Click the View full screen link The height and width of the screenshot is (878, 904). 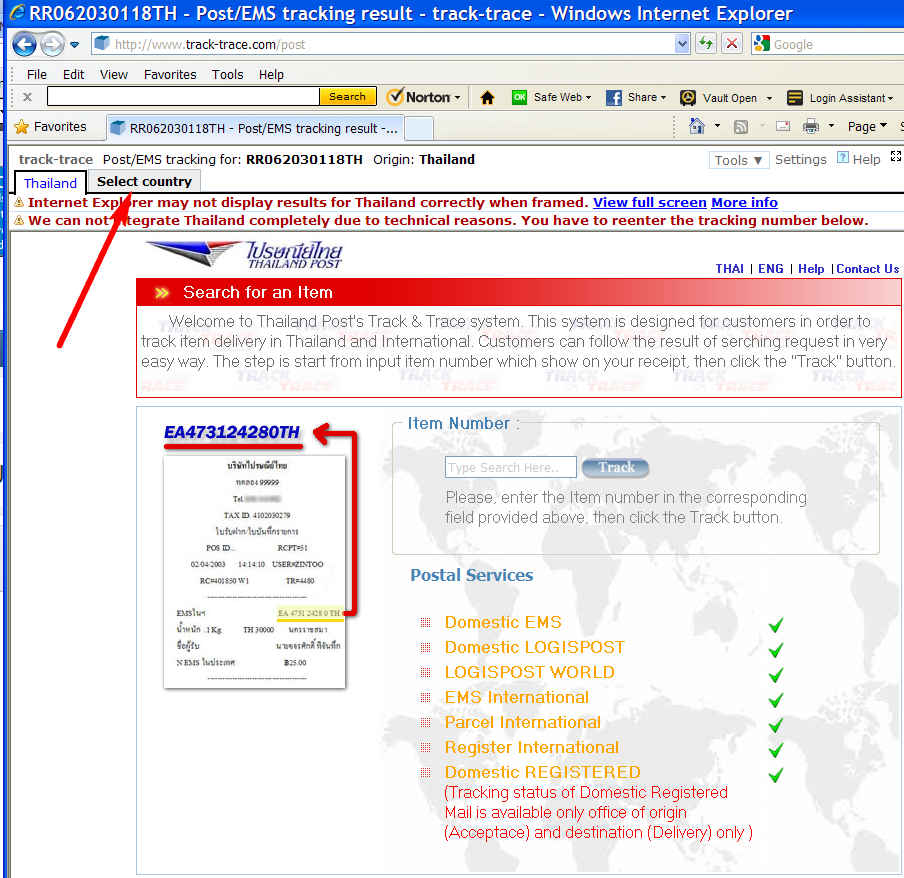(650, 202)
